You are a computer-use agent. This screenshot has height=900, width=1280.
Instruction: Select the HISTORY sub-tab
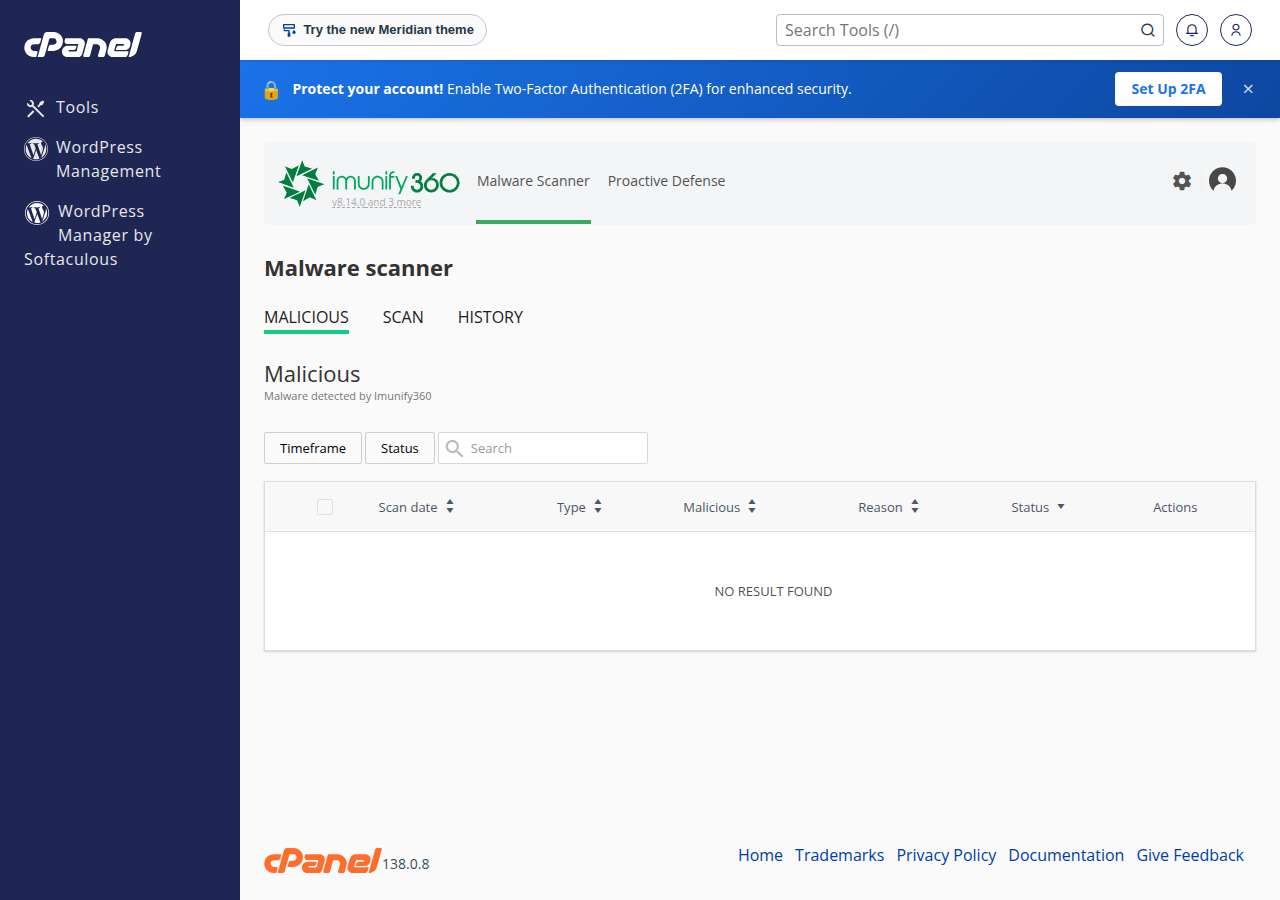coord(490,317)
